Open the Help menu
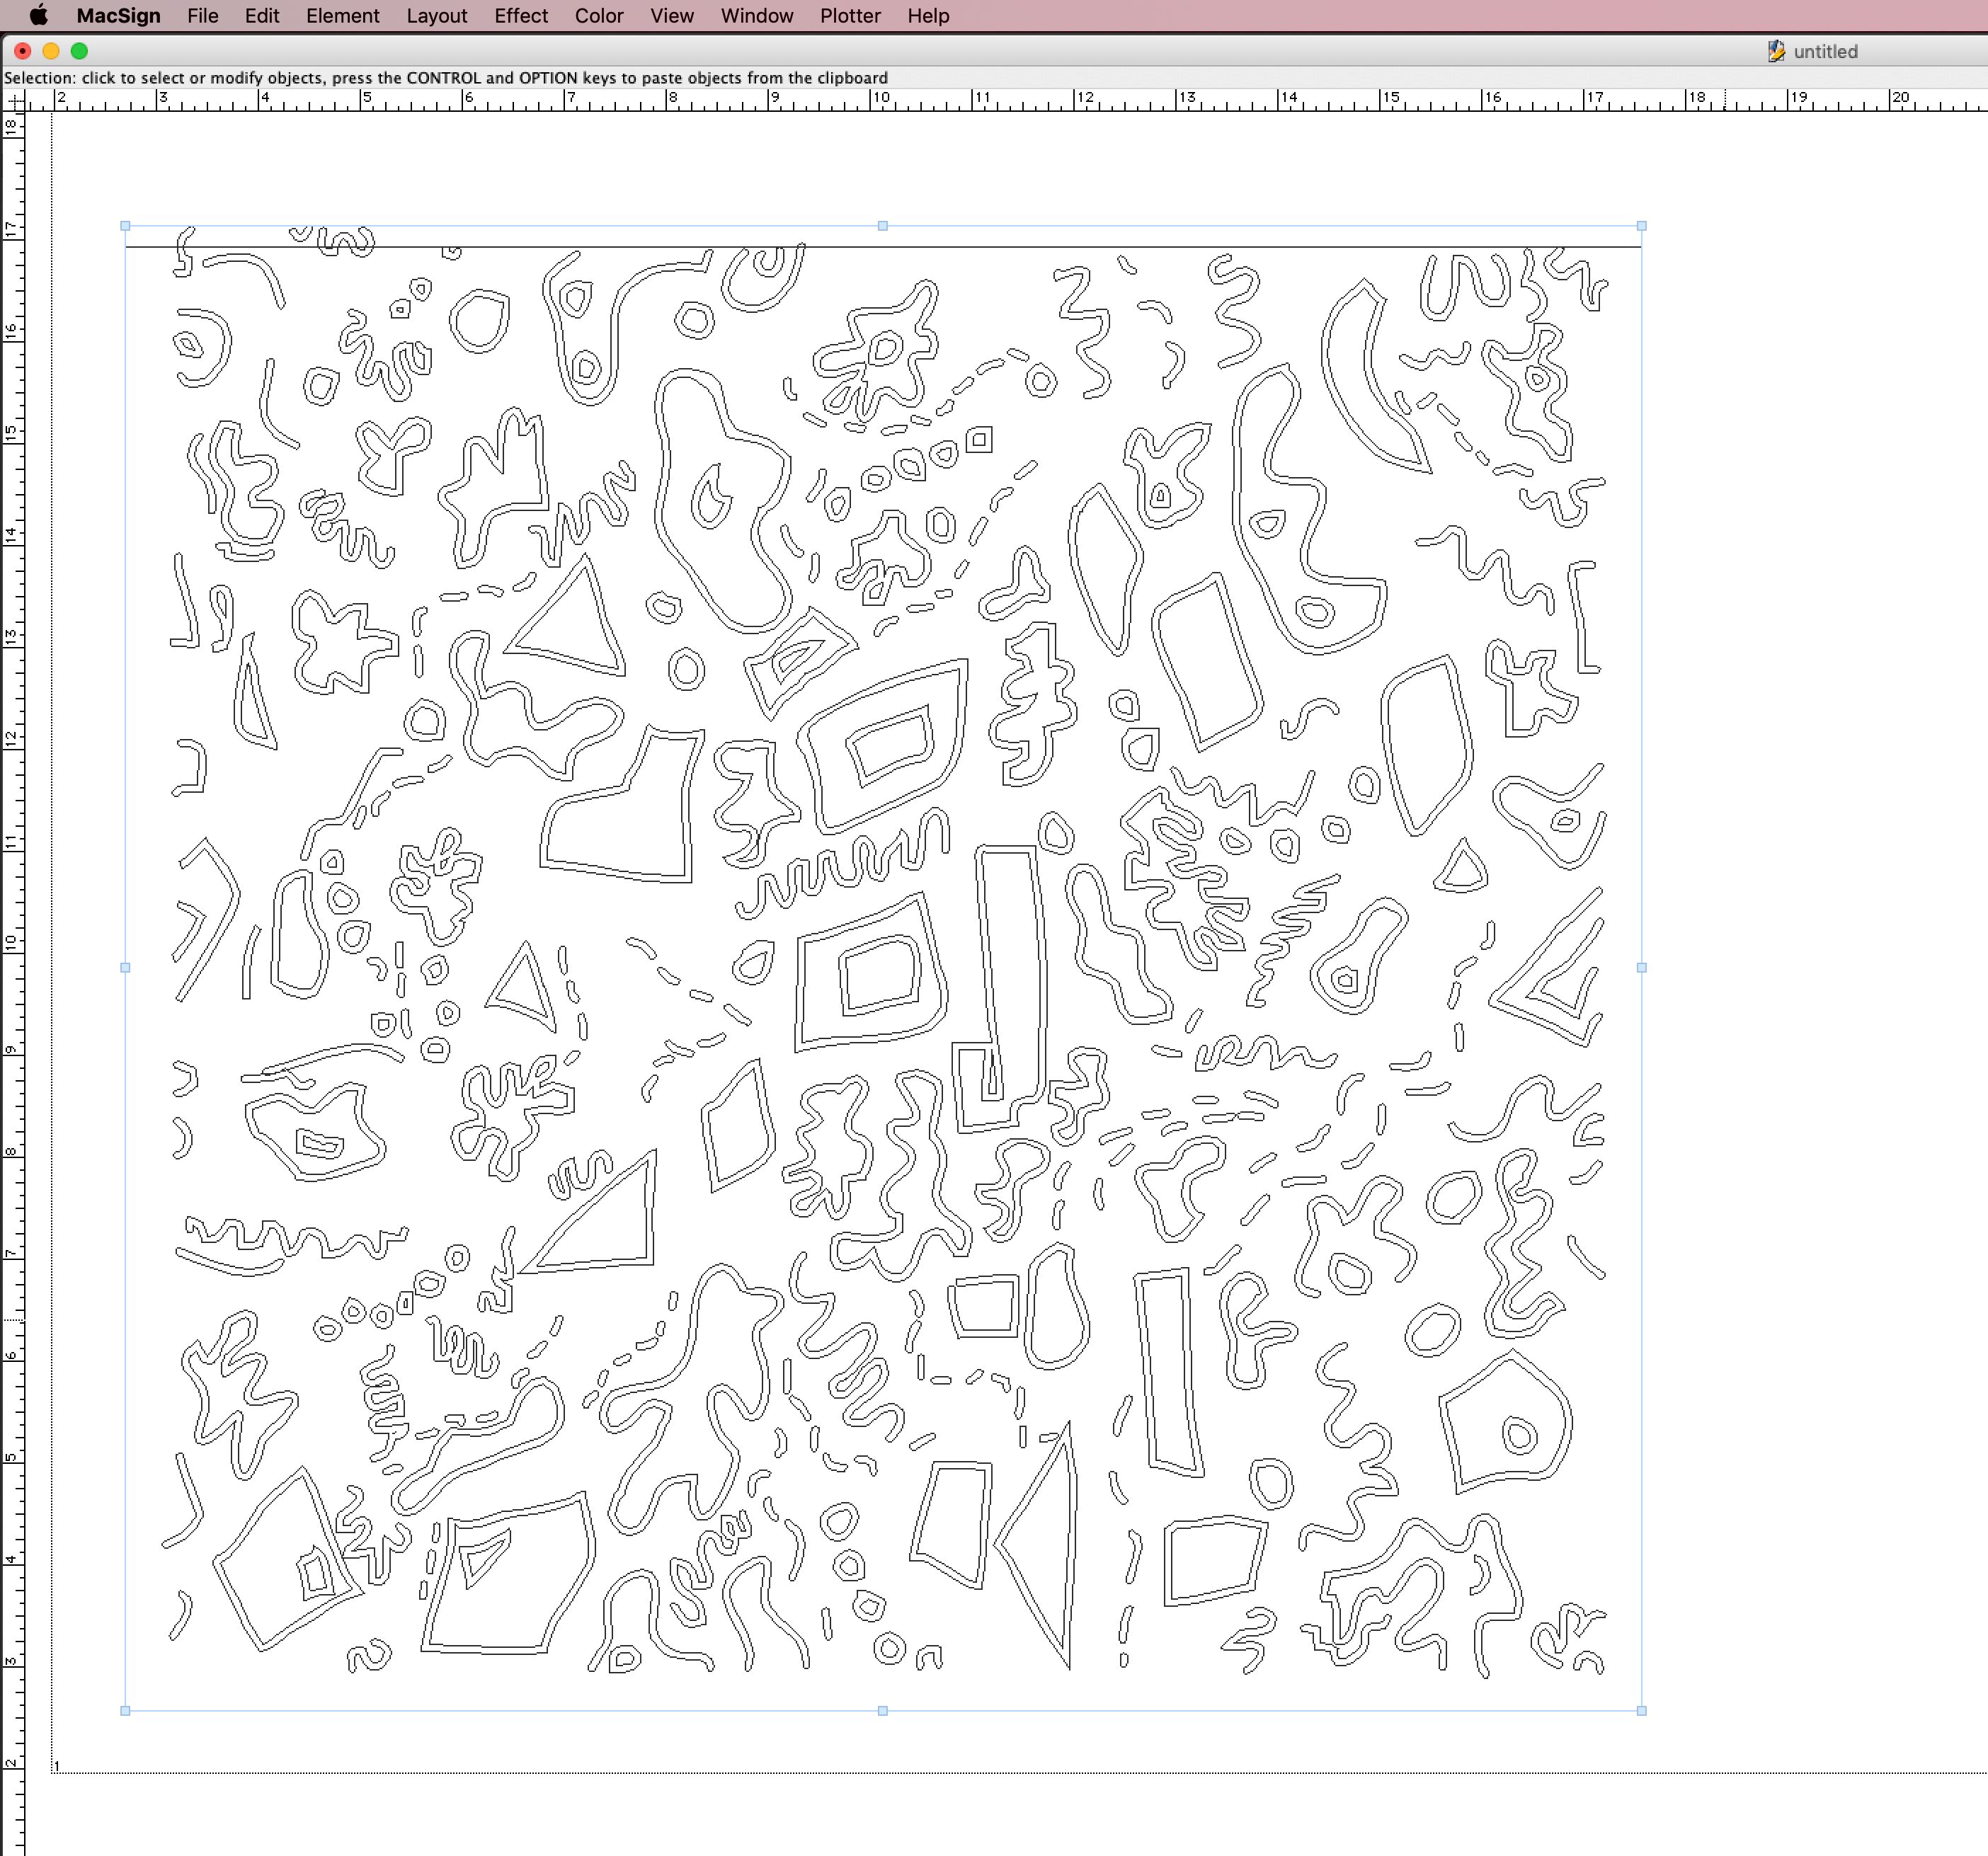The height and width of the screenshot is (1856, 1988). 928,16
